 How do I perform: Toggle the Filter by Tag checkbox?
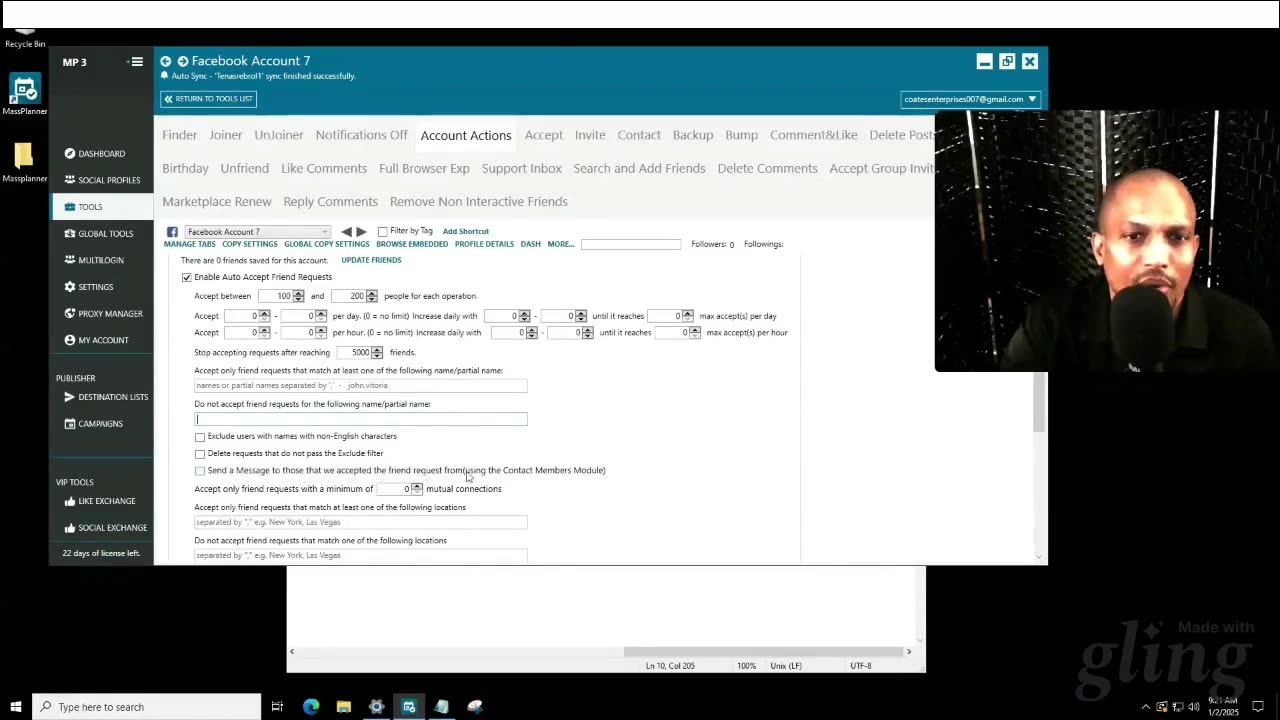[382, 232]
